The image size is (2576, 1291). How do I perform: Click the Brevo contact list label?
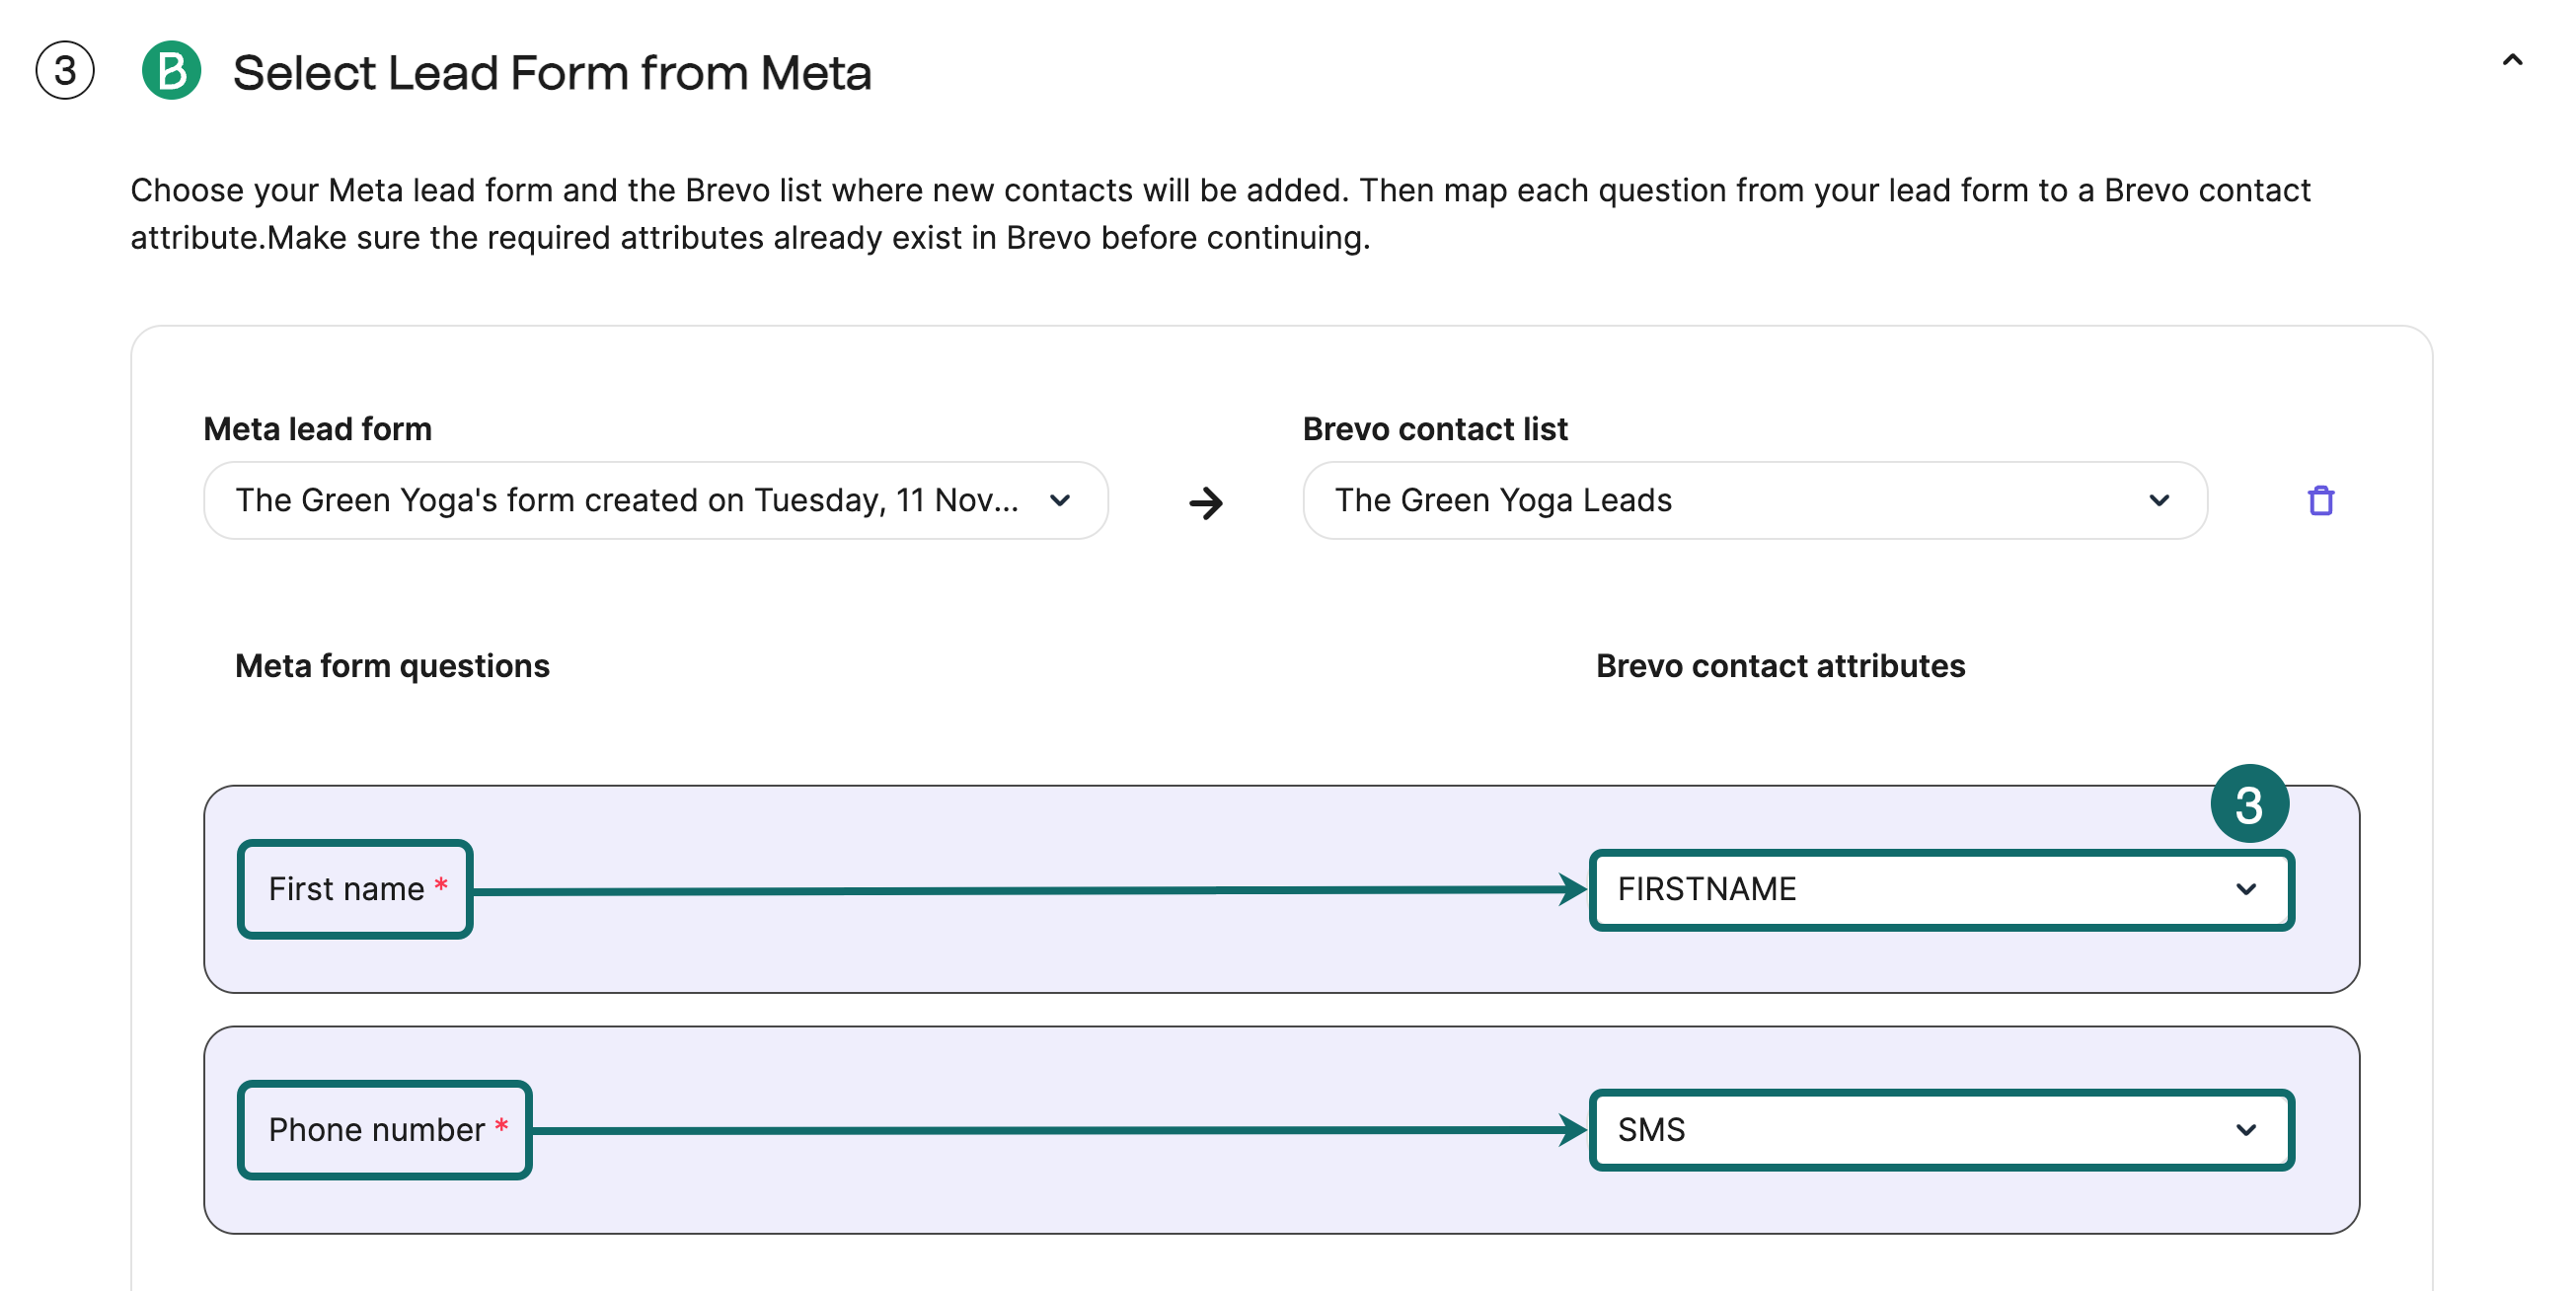coord(1434,428)
